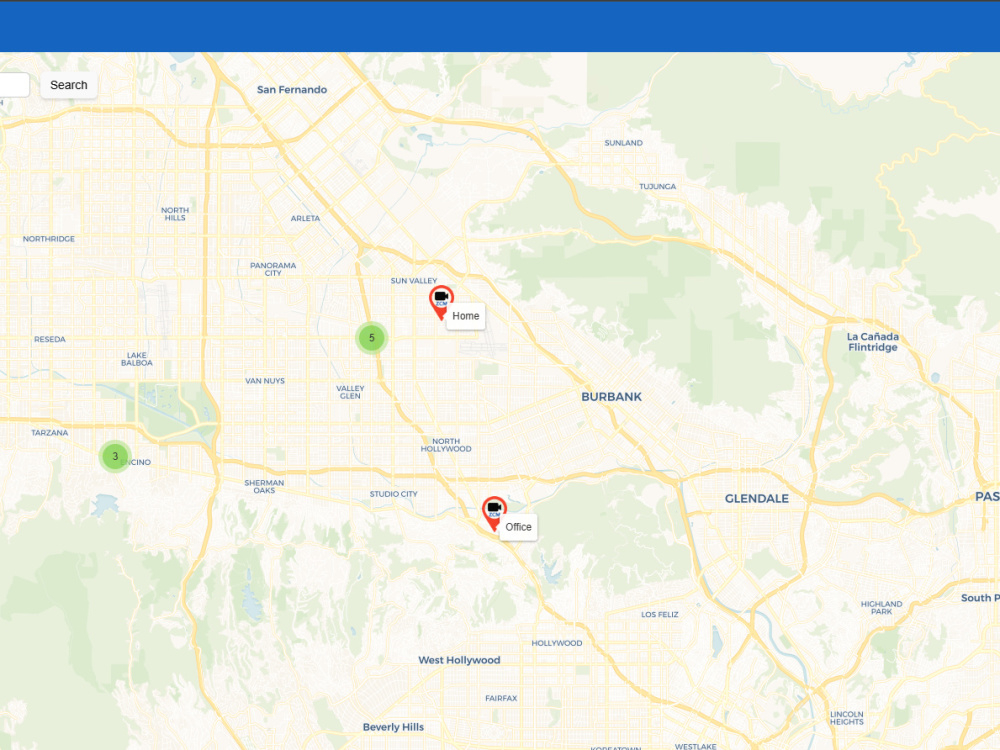Click the LAKE BALBOA map label

[136, 359]
